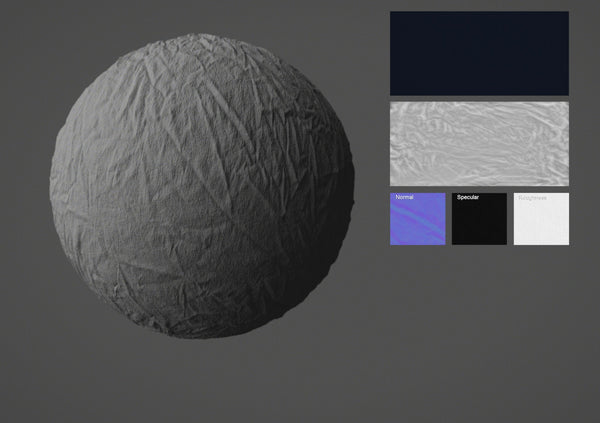The height and width of the screenshot is (423, 600).
Task: Click the bottom of the Specular tile
Action: (x=479, y=238)
